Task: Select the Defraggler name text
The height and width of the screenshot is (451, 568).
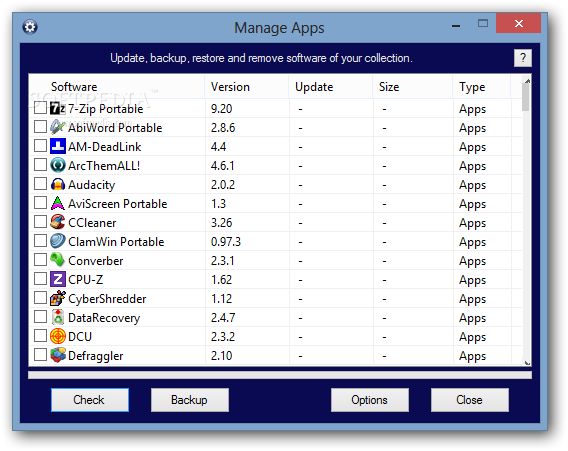Action: [x=96, y=356]
